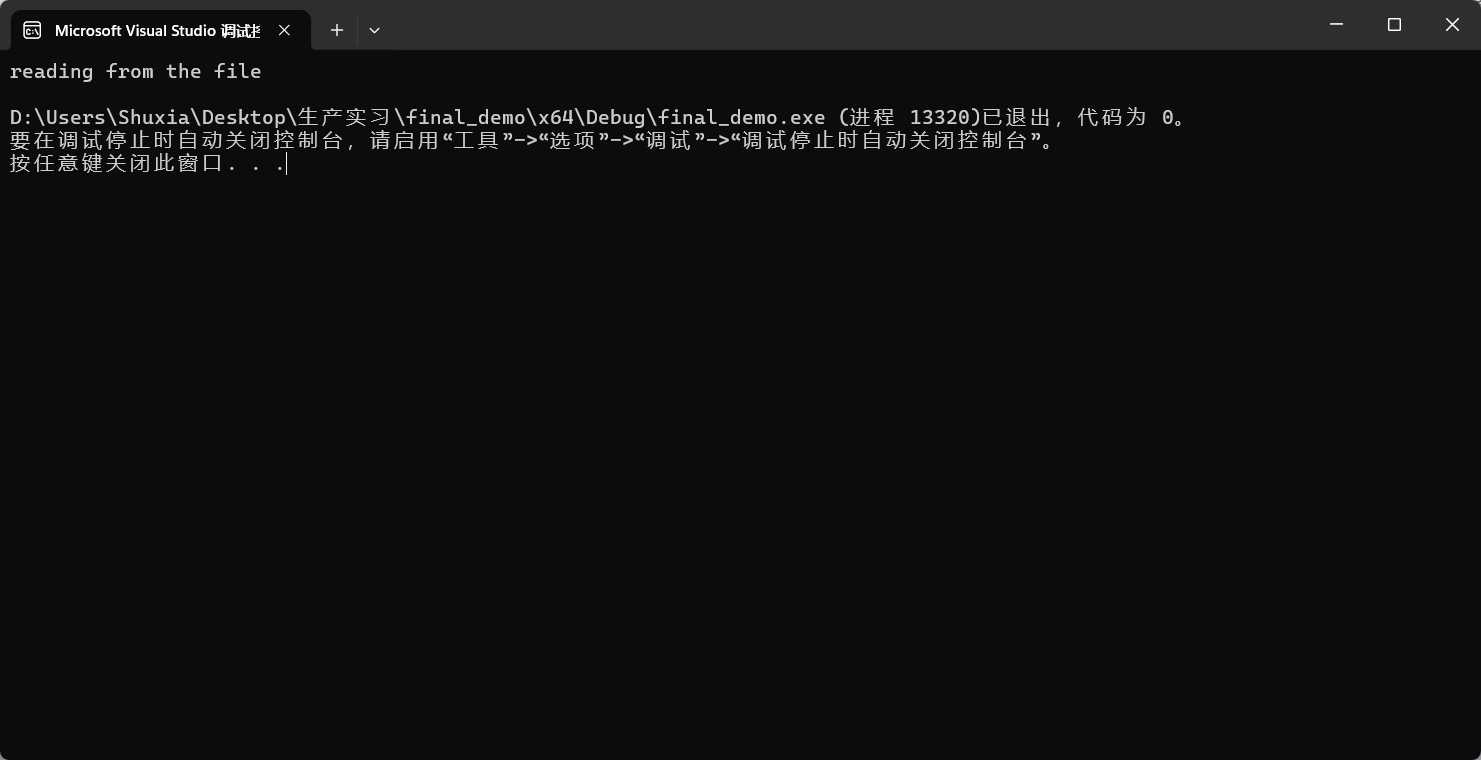Click the 生产实习 folder name in path
1481x760 pixels.
[344, 117]
